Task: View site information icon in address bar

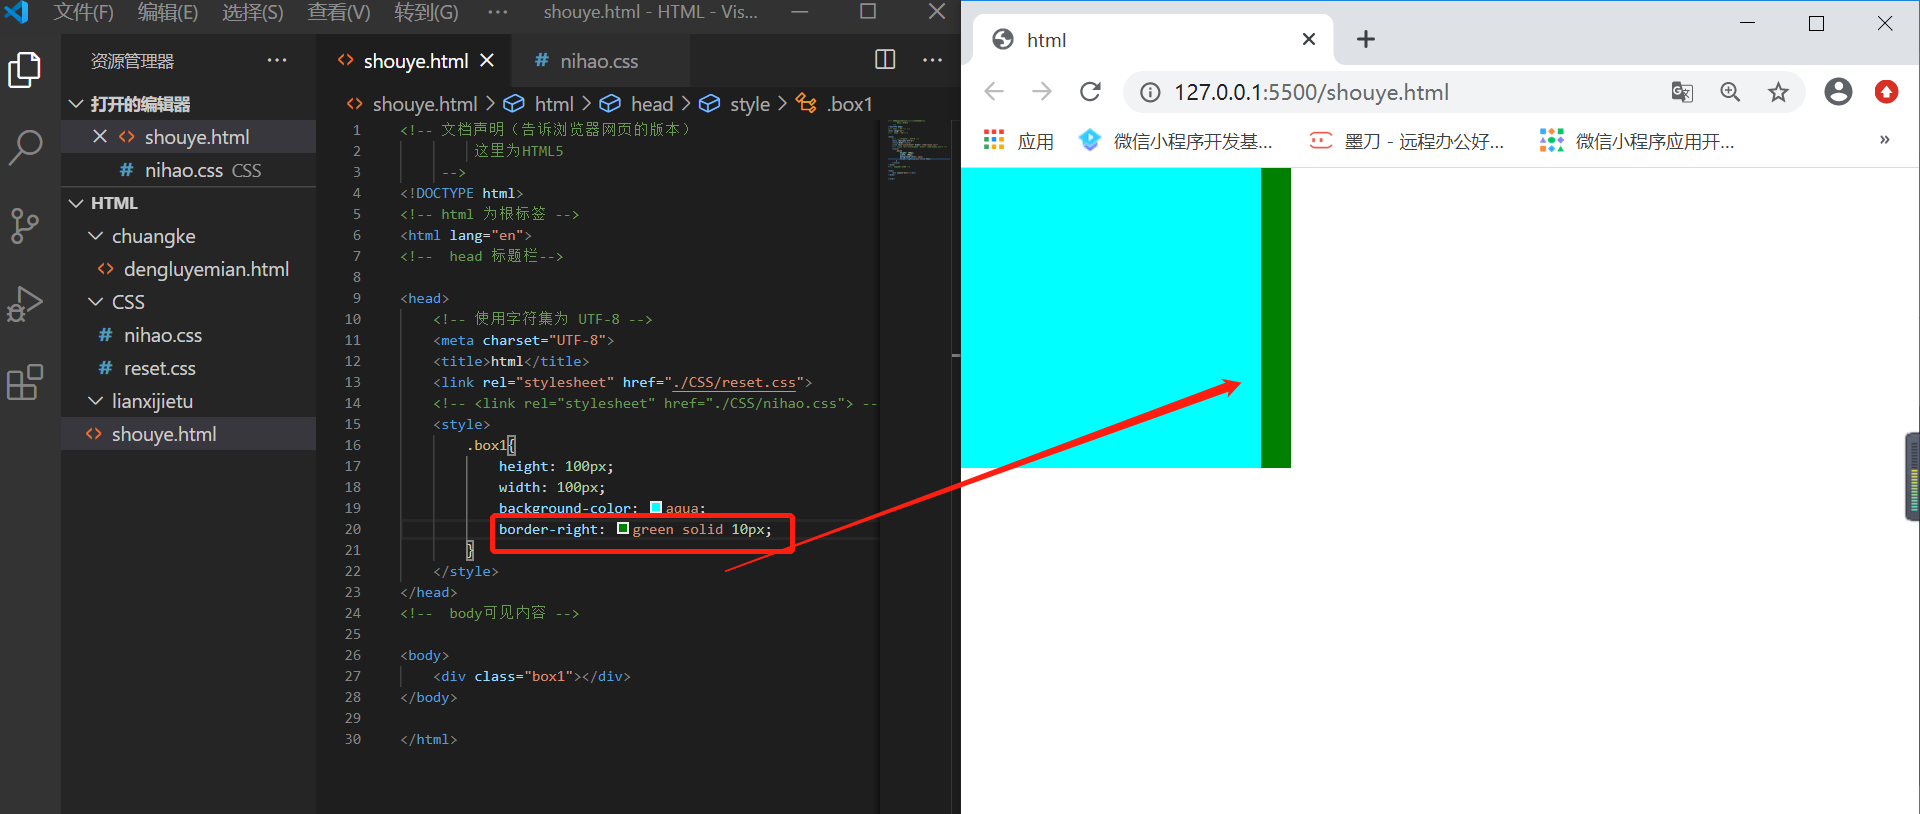Action: (1150, 92)
